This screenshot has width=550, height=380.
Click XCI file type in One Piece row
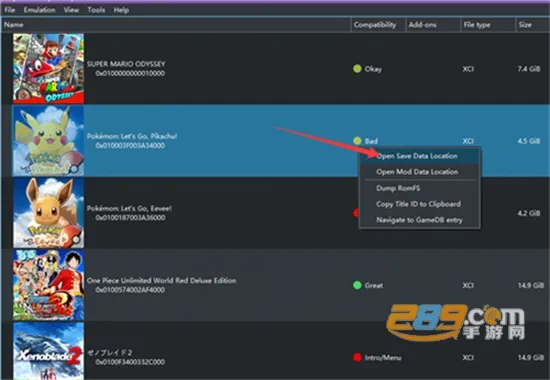coord(468,285)
